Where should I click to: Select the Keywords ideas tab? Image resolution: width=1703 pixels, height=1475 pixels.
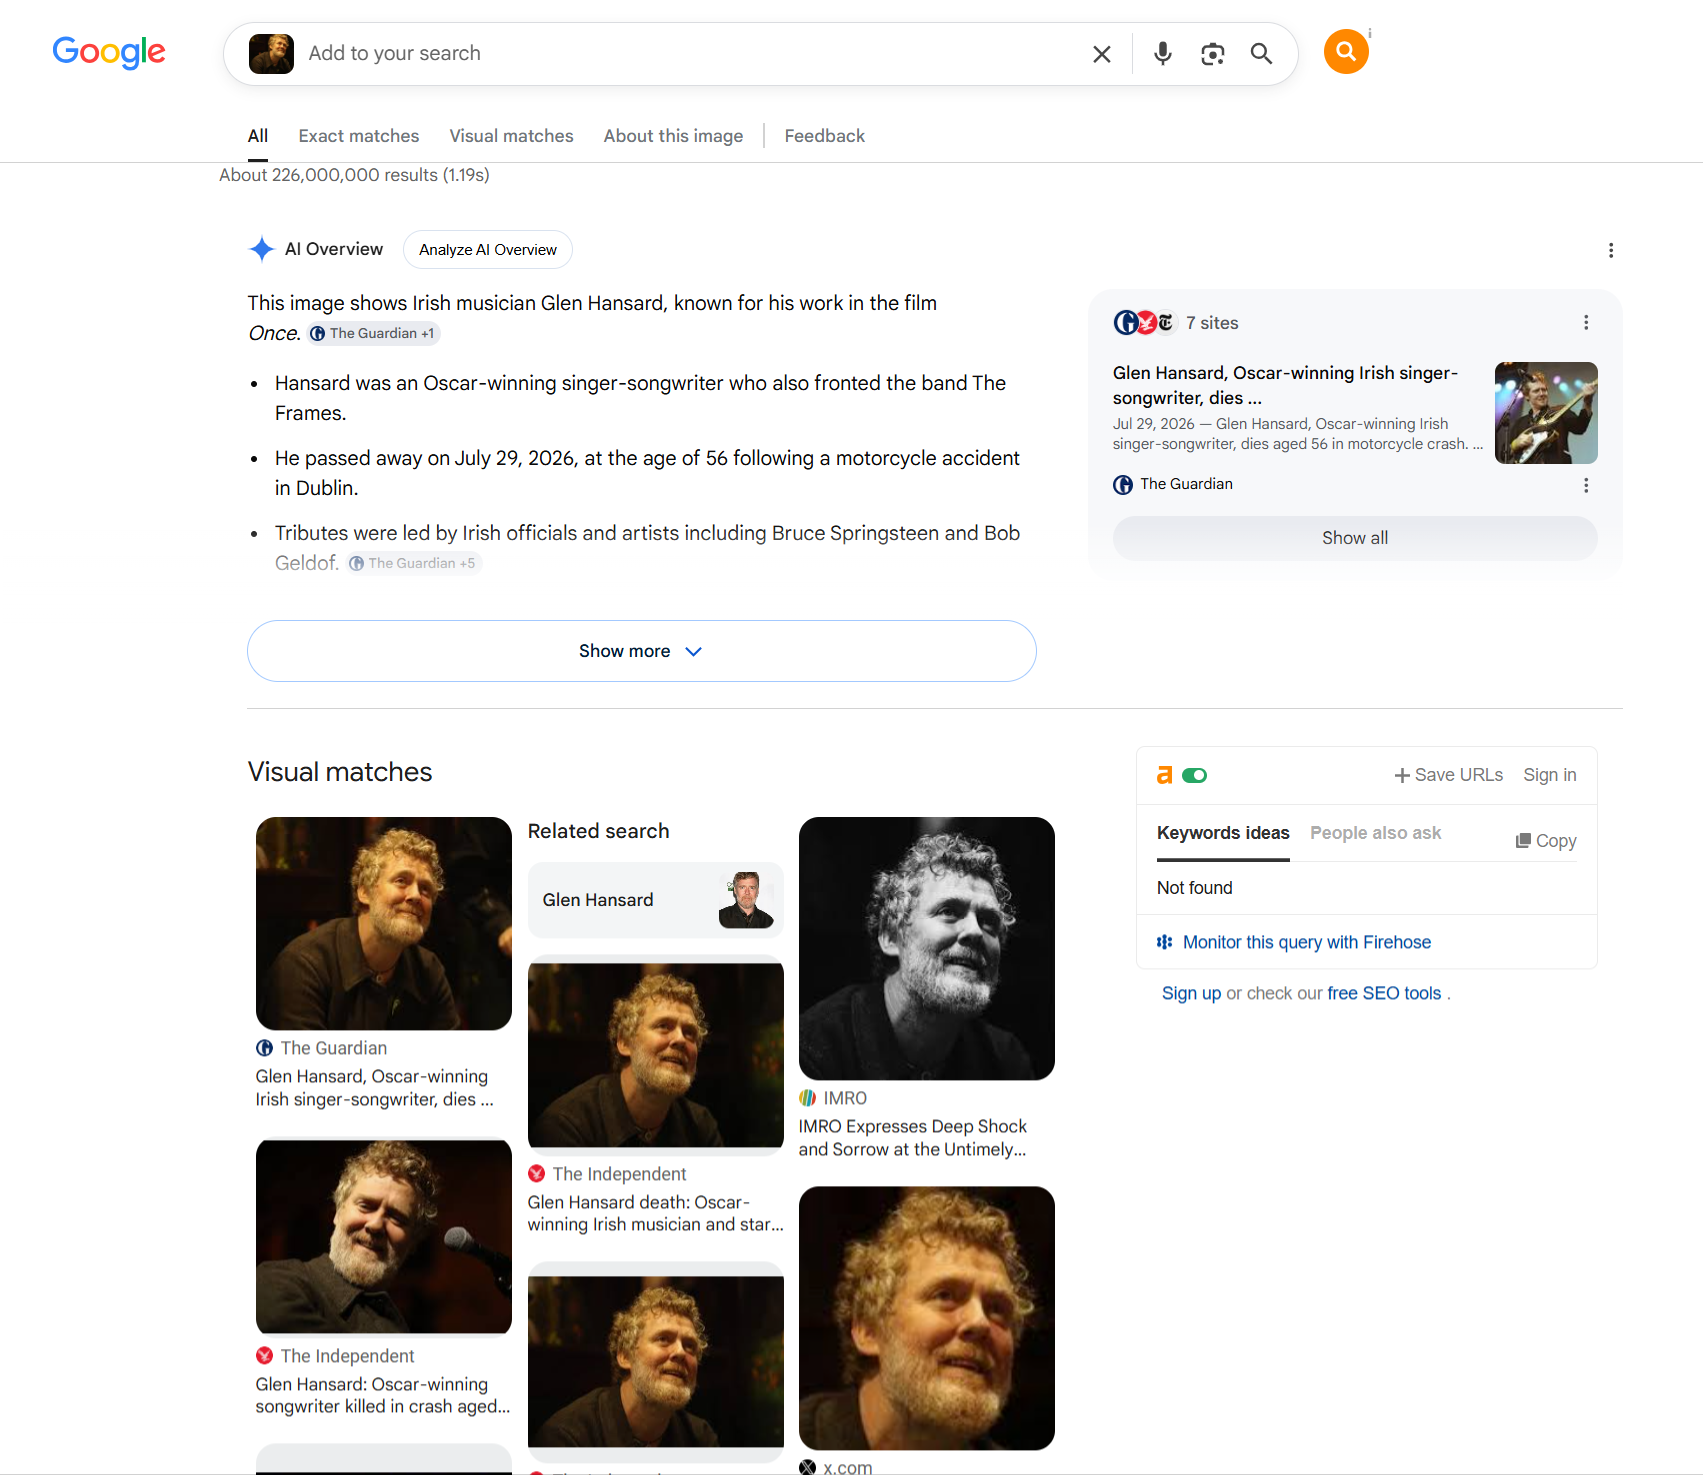[x=1223, y=833]
